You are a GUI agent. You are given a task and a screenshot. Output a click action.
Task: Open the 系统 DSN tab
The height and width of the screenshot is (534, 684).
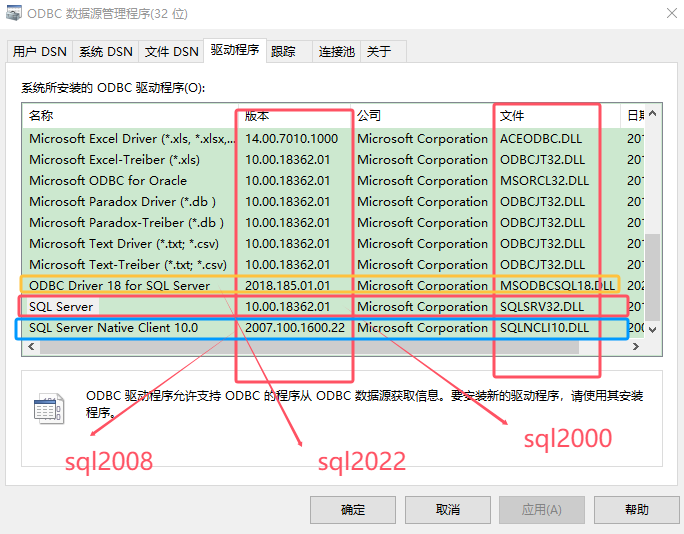[x=106, y=51]
